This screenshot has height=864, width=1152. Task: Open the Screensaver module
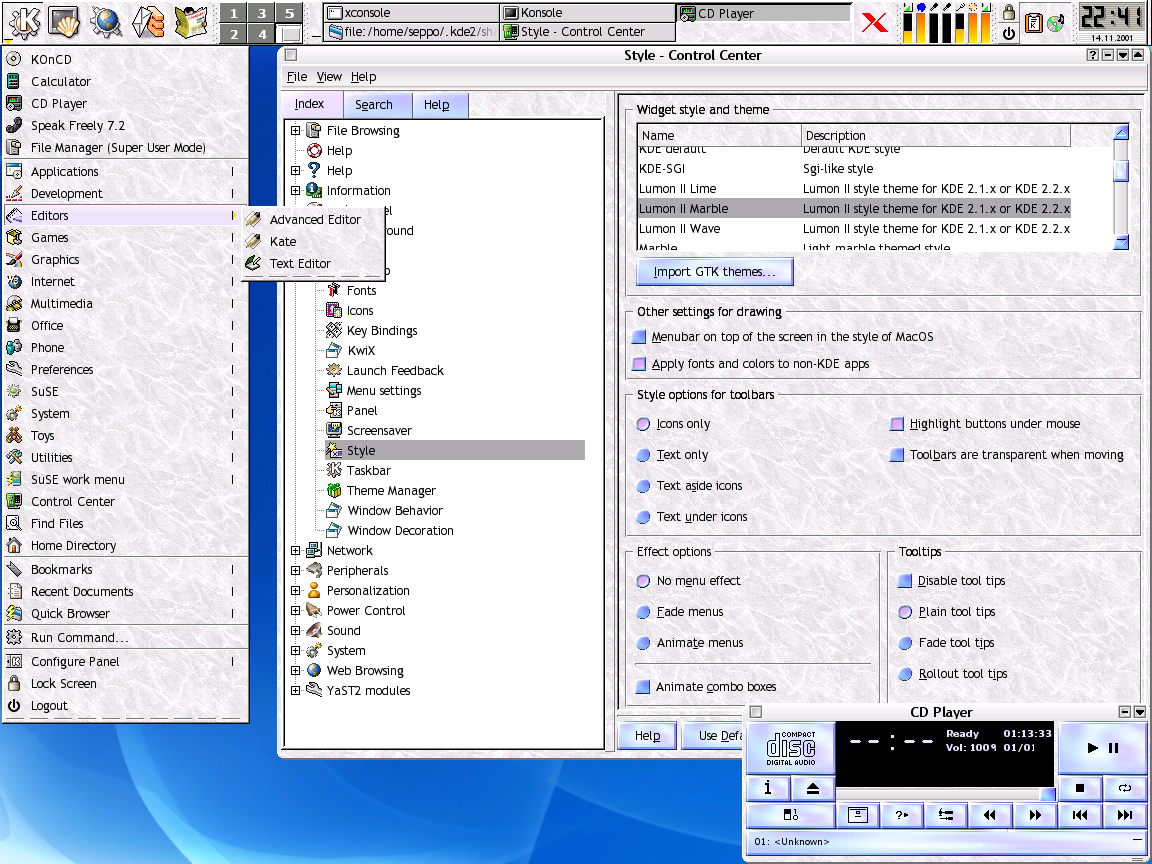coord(378,431)
